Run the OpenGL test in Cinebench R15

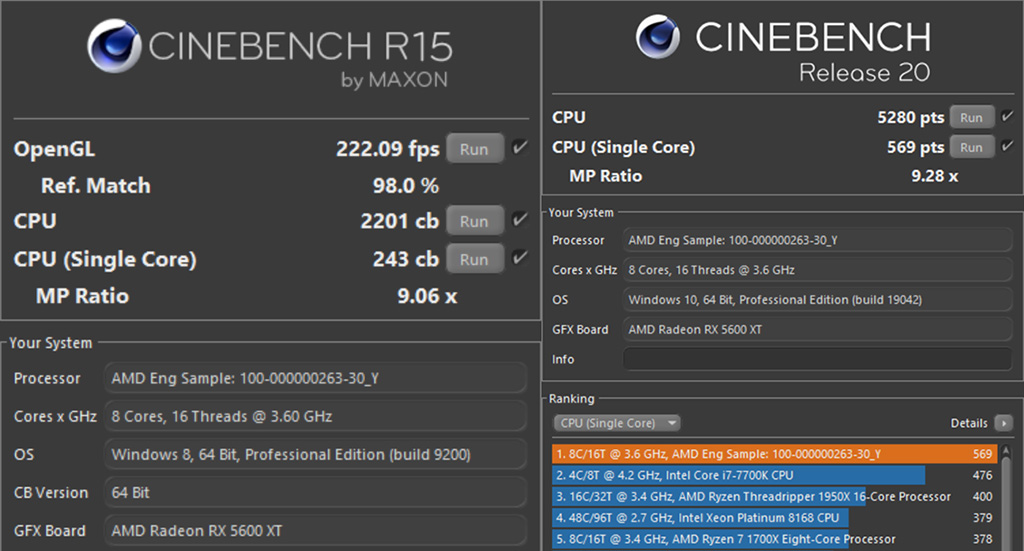coord(475,149)
